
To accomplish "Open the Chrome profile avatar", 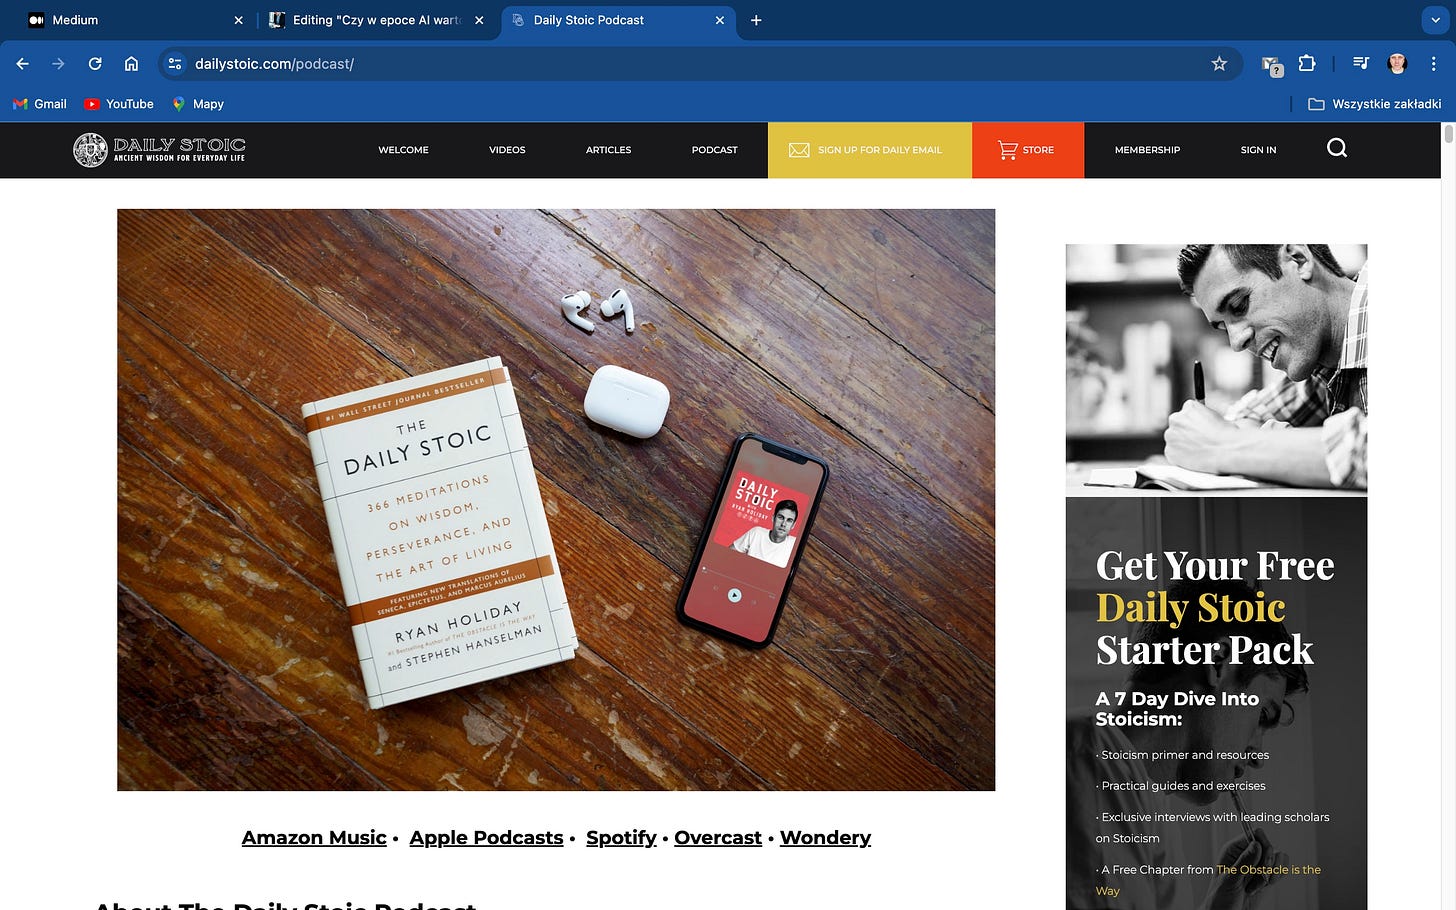I will pyautogui.click(x=1397, y=64).
